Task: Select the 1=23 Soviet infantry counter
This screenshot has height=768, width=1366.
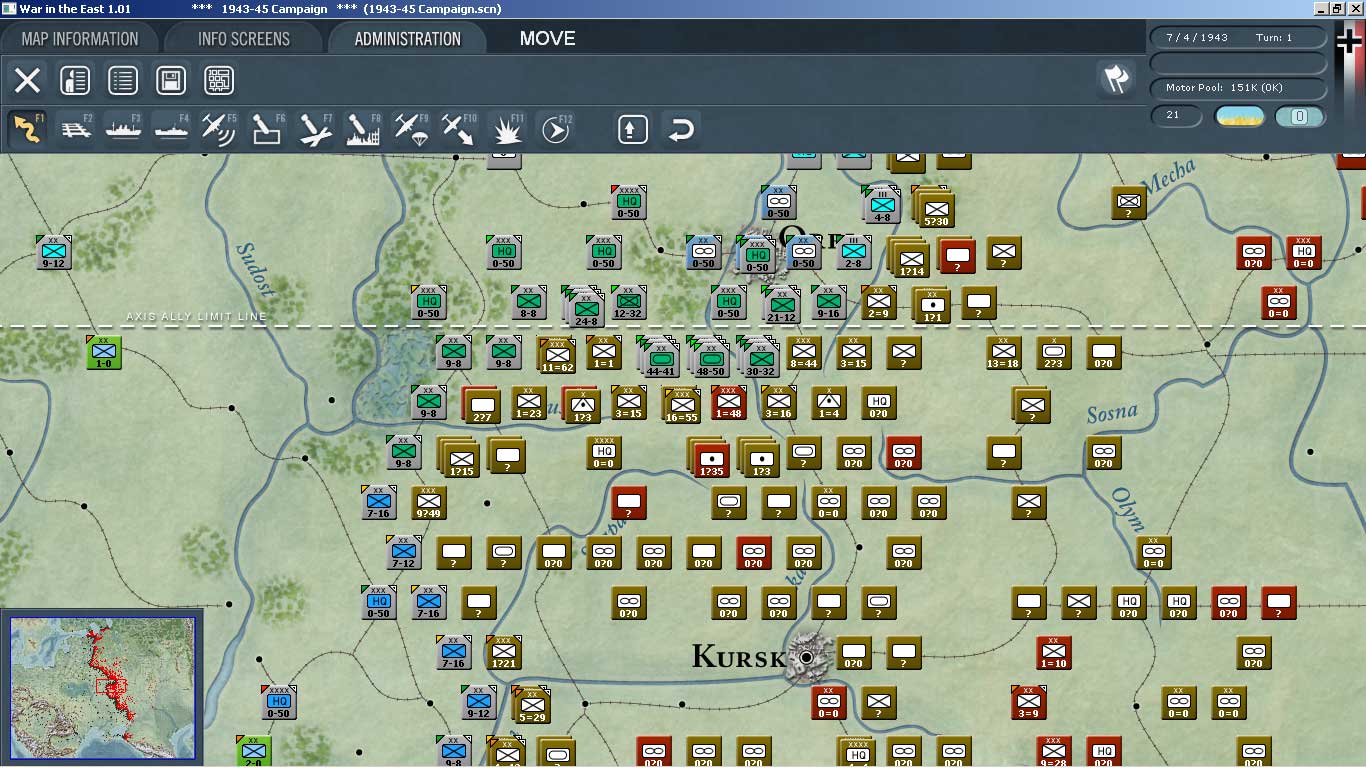Action: pyautogui.click(x=528, y=402)
